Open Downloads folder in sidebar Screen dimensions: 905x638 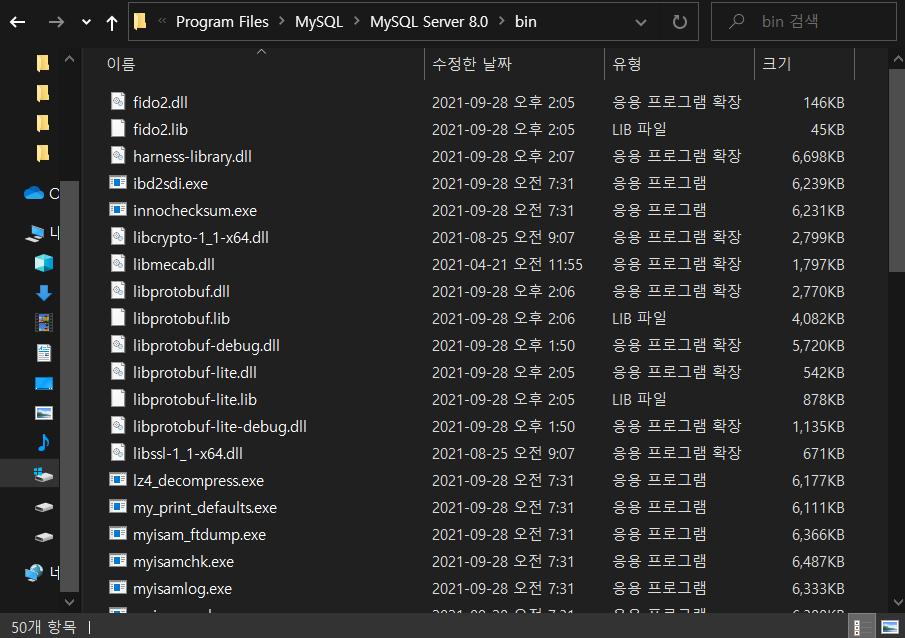44,293
